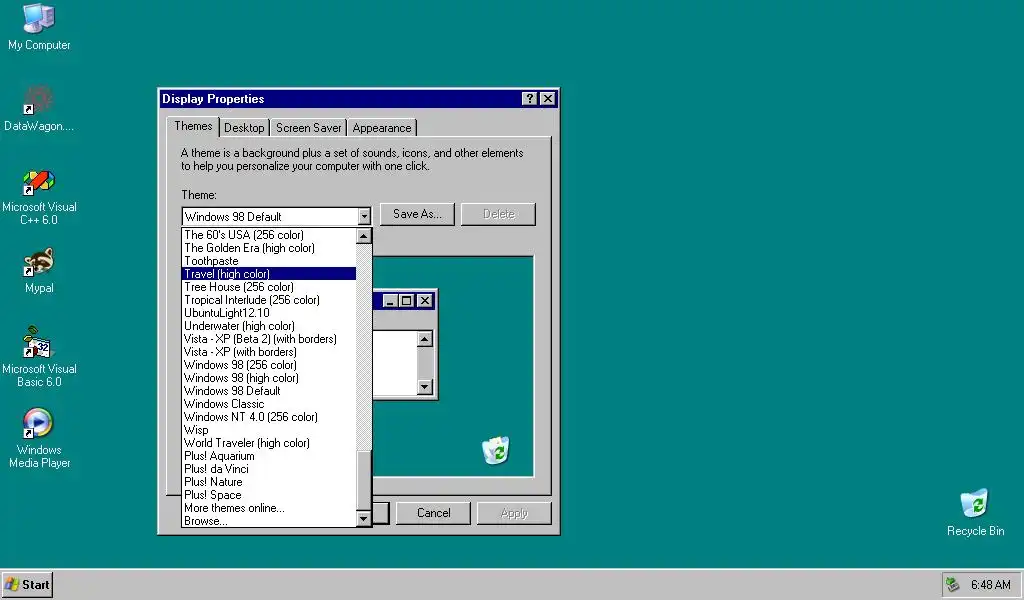The width and height of the screenshot is (1024, 600).
Task: Select the Themes tab
Action: pyautogui.click(x=193, y=126)
